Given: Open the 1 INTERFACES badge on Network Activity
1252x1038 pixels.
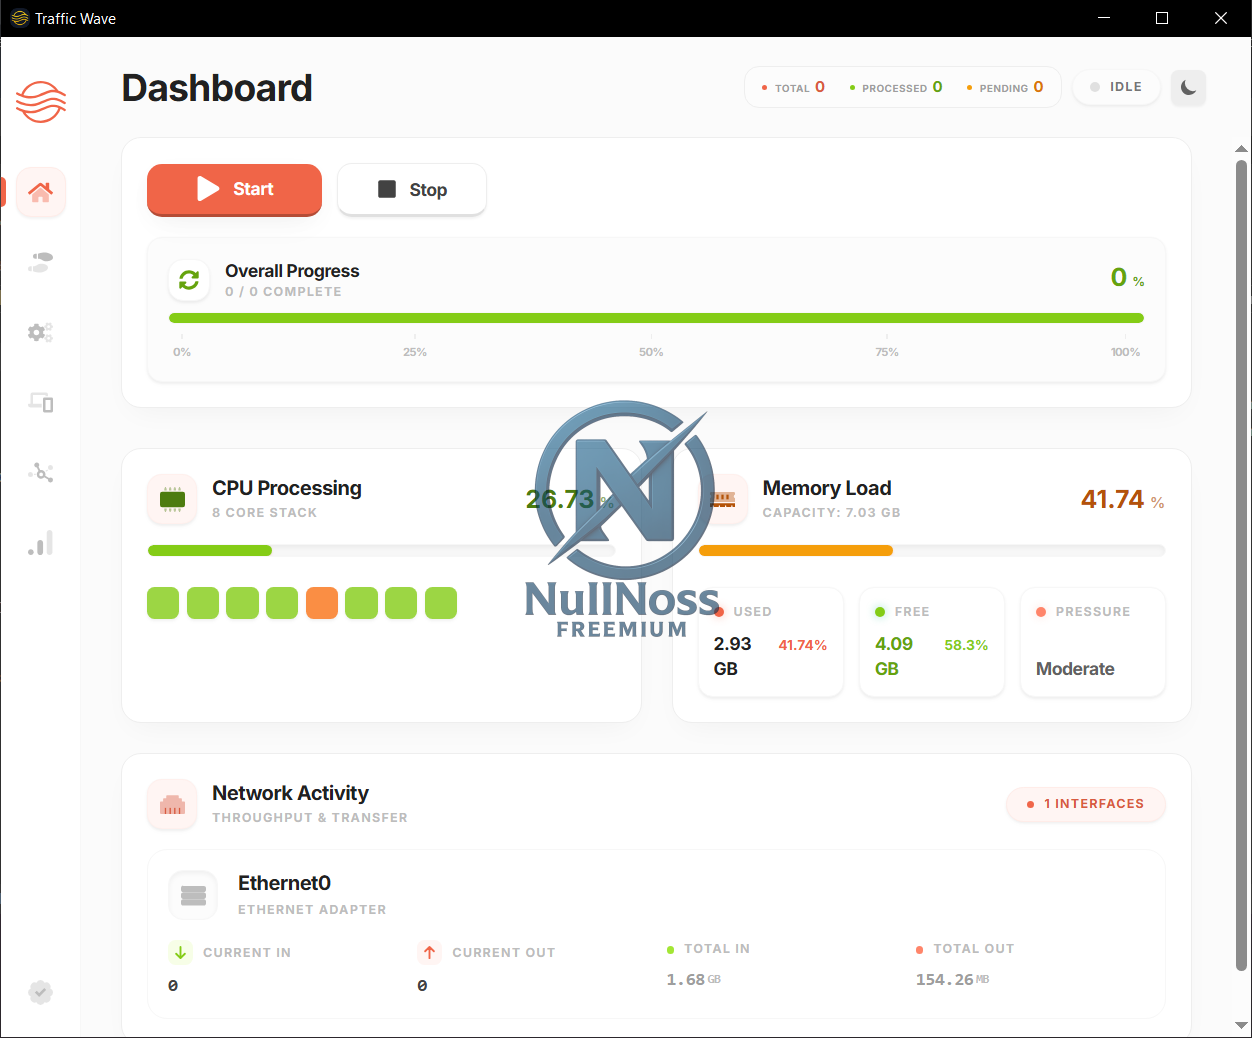Looking at the screenshot, I should coord(1086,804).
